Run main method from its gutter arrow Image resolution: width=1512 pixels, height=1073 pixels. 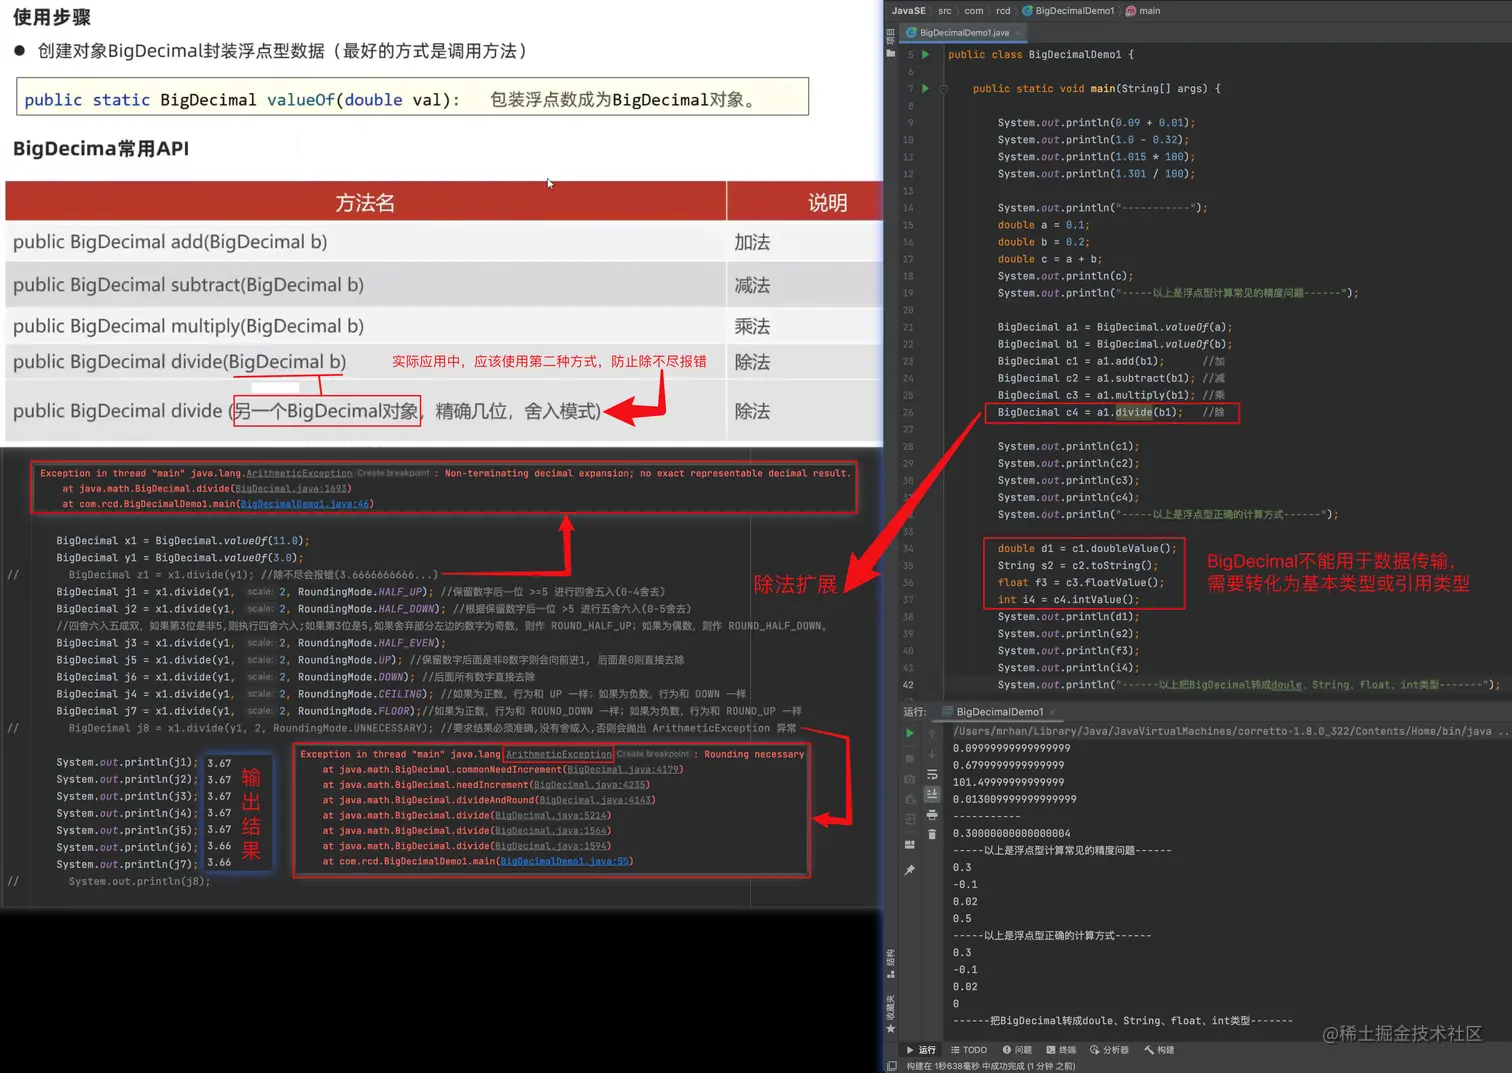pyautogui.click(x=925, y=89)
